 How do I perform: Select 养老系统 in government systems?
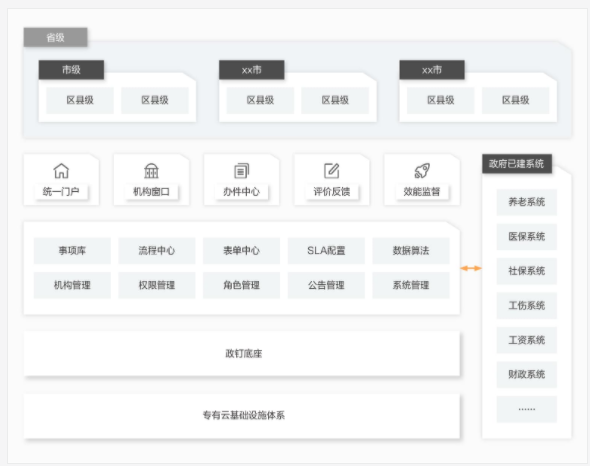pos(526,202)
